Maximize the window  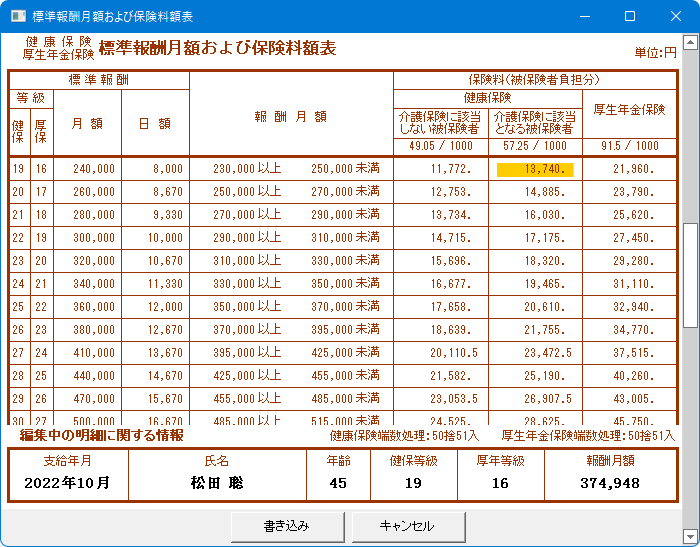point(630,17)
